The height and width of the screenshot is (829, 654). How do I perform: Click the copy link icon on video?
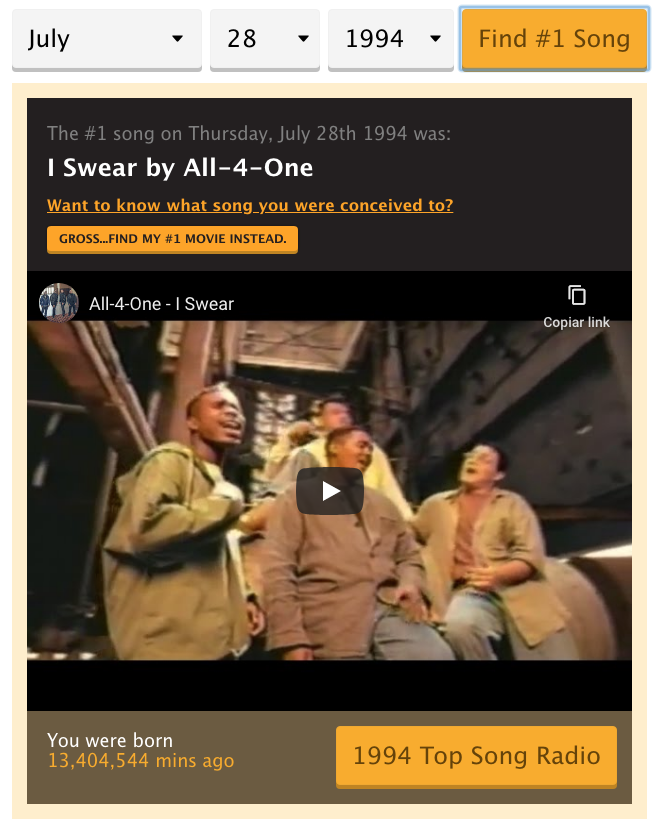tap(576, 295)
